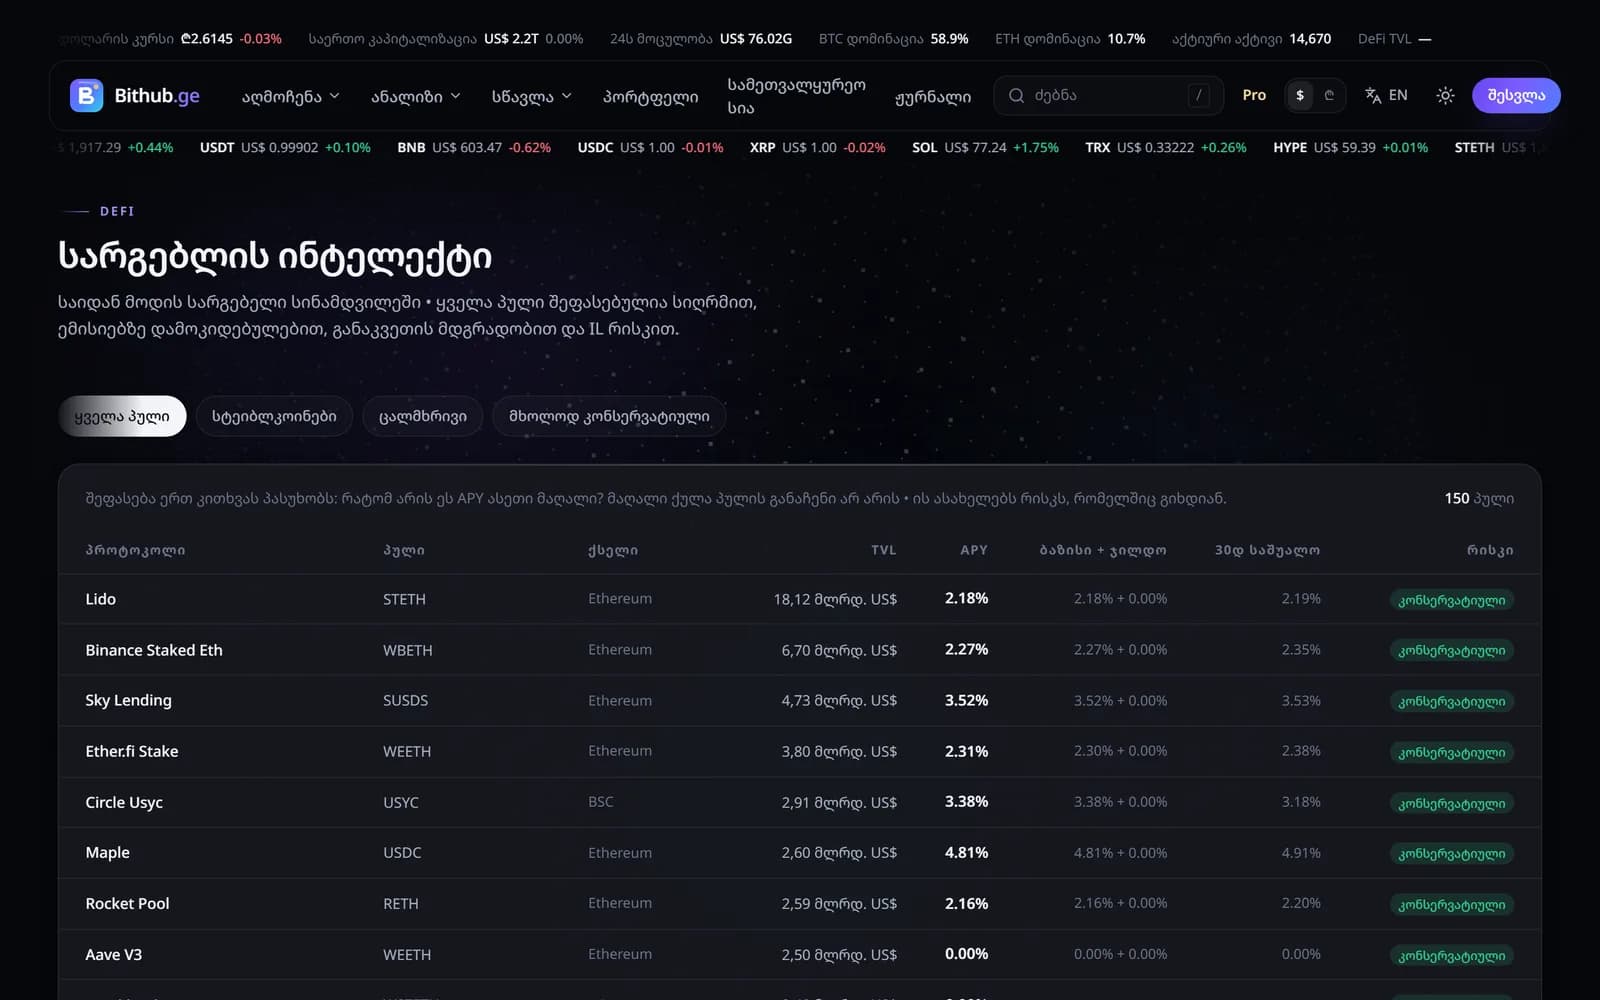Click the DeFi TVL stat
The width and height of the screenshot is (1600, 1000).
point(1394,39)
